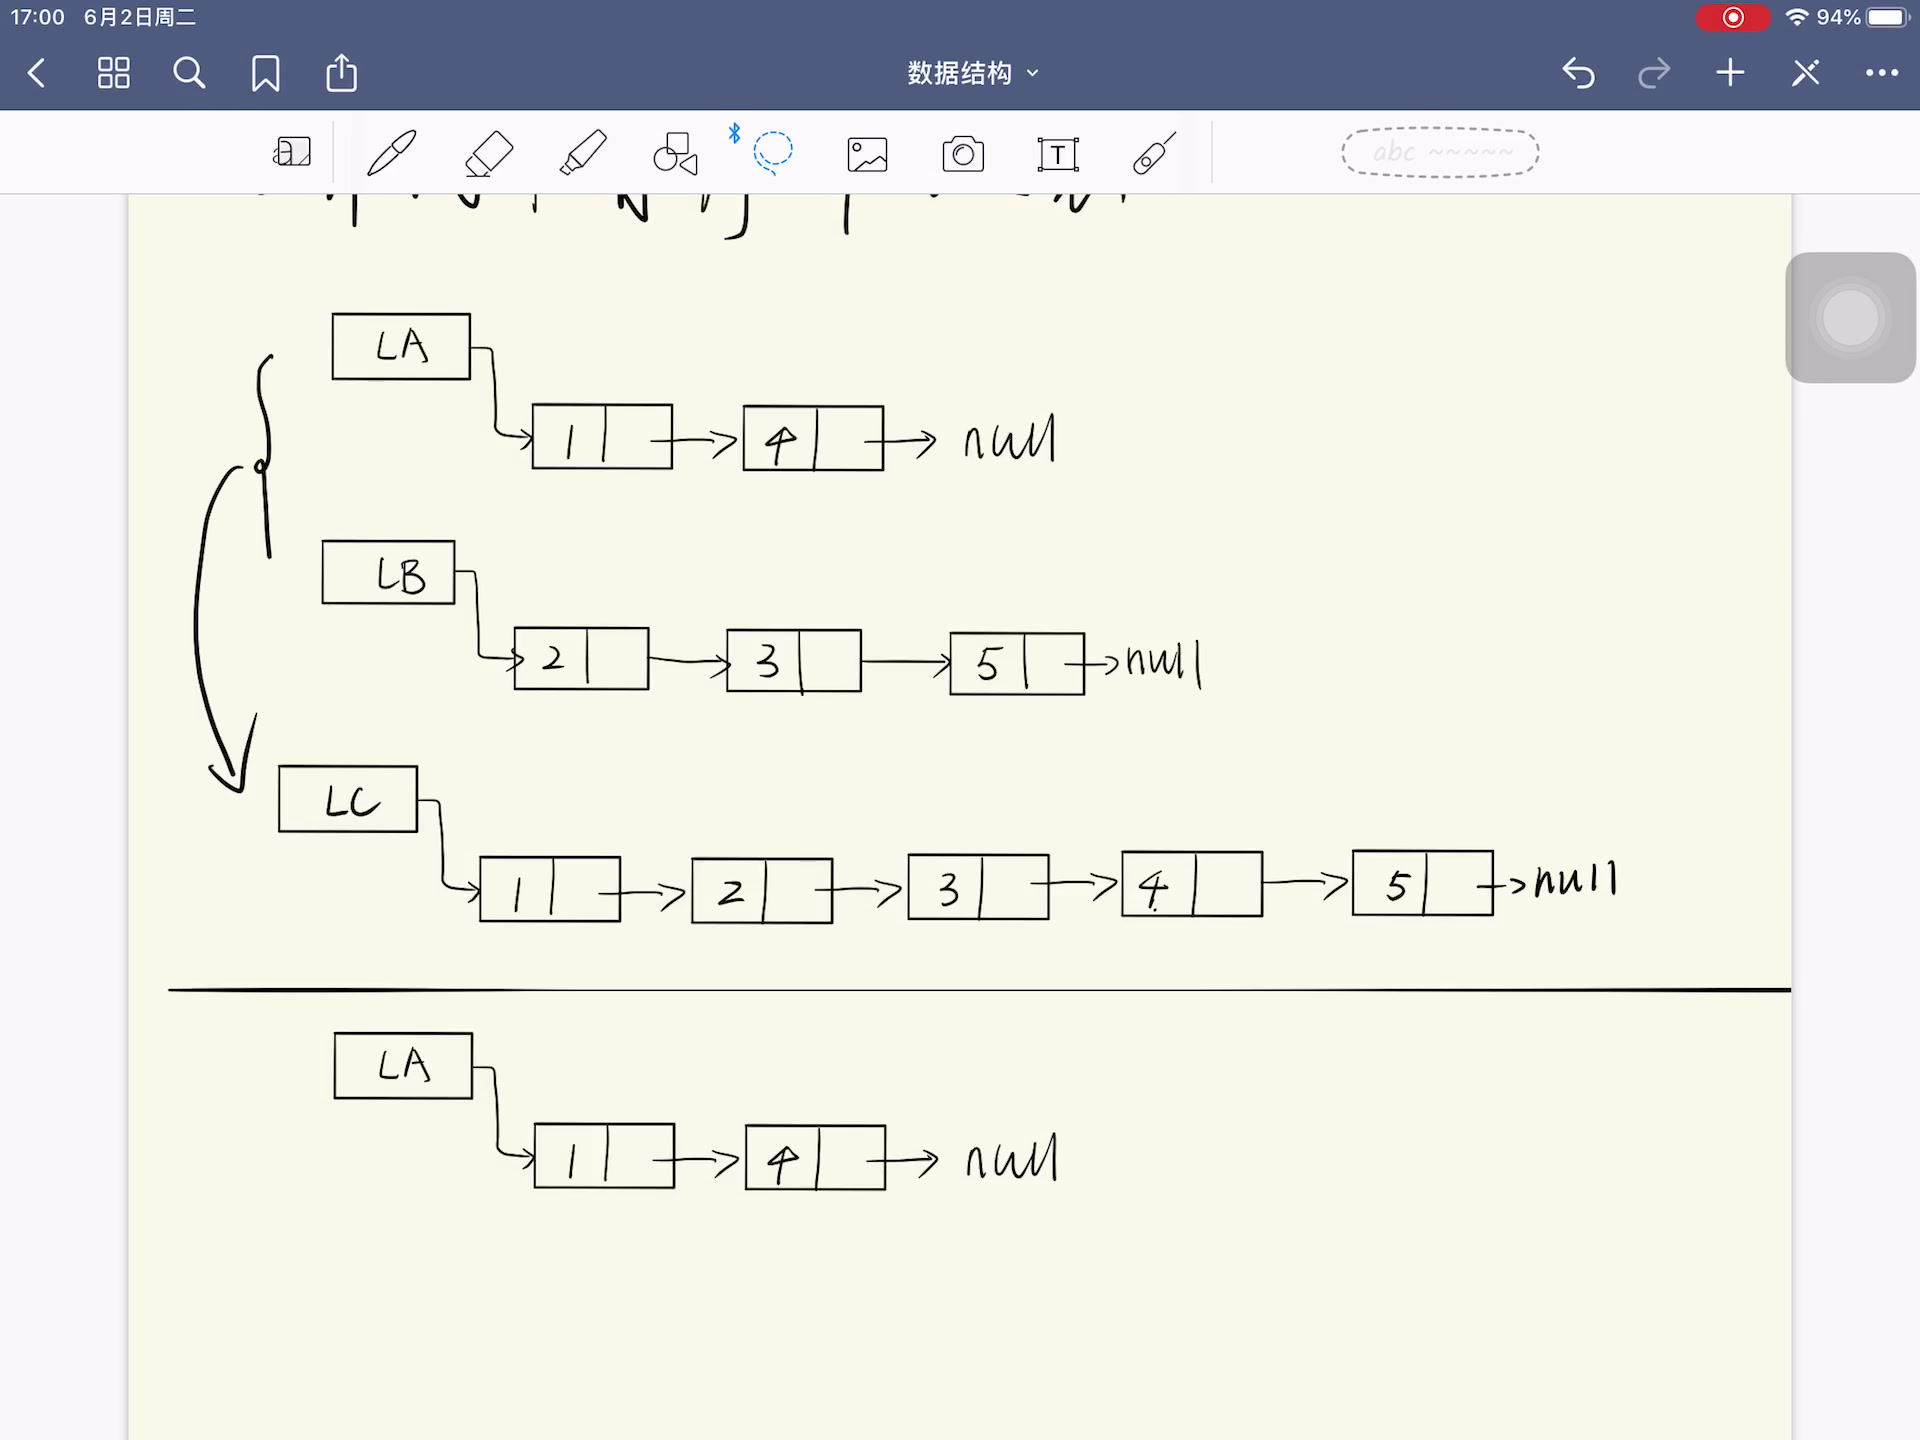This screenshot has height=1440, width=1920.
Task: Select the Highlighter tool
Action: pyautogui.click(x=583, y=153)
